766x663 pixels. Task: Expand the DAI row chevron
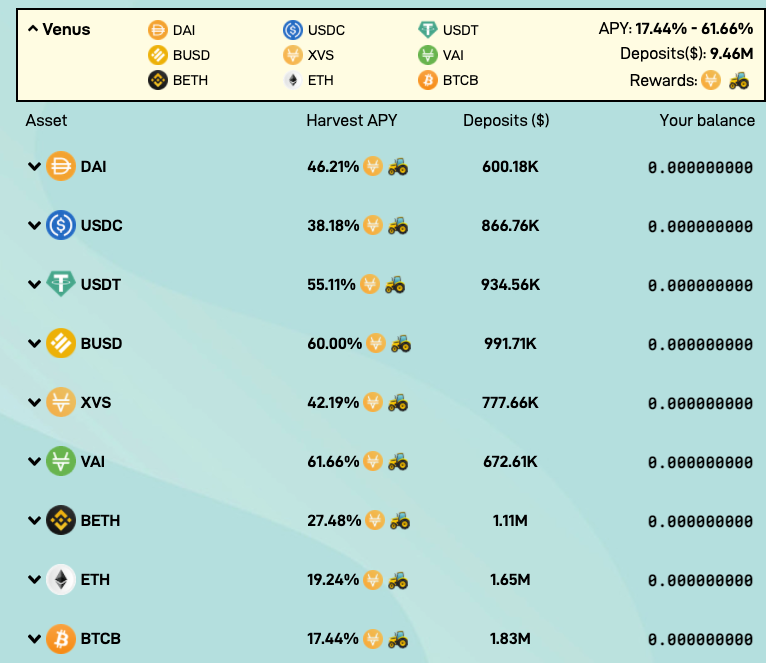(x=34, y=167)
